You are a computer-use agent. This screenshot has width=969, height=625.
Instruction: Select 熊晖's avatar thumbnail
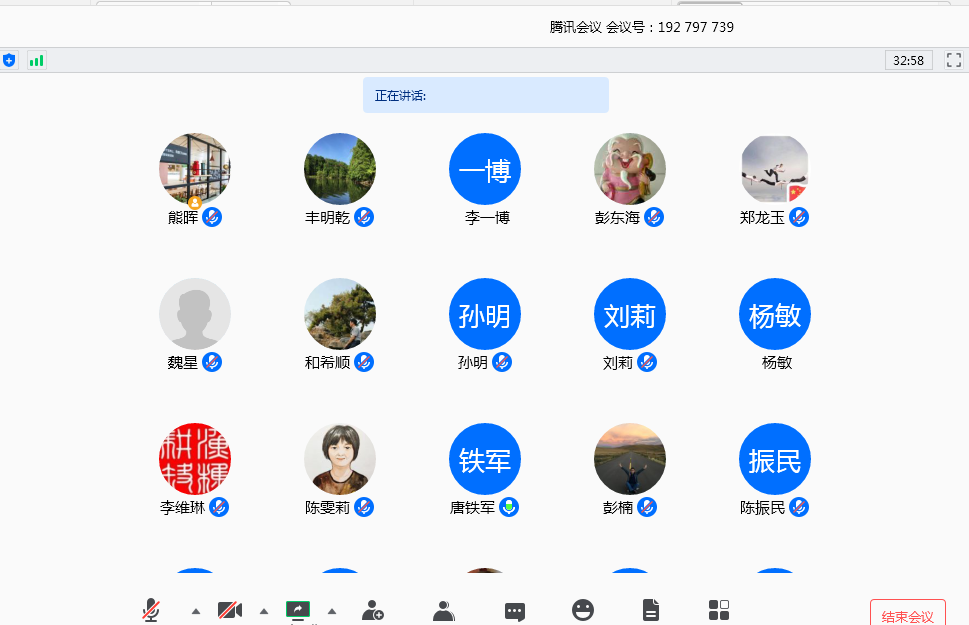pos(195,169)
